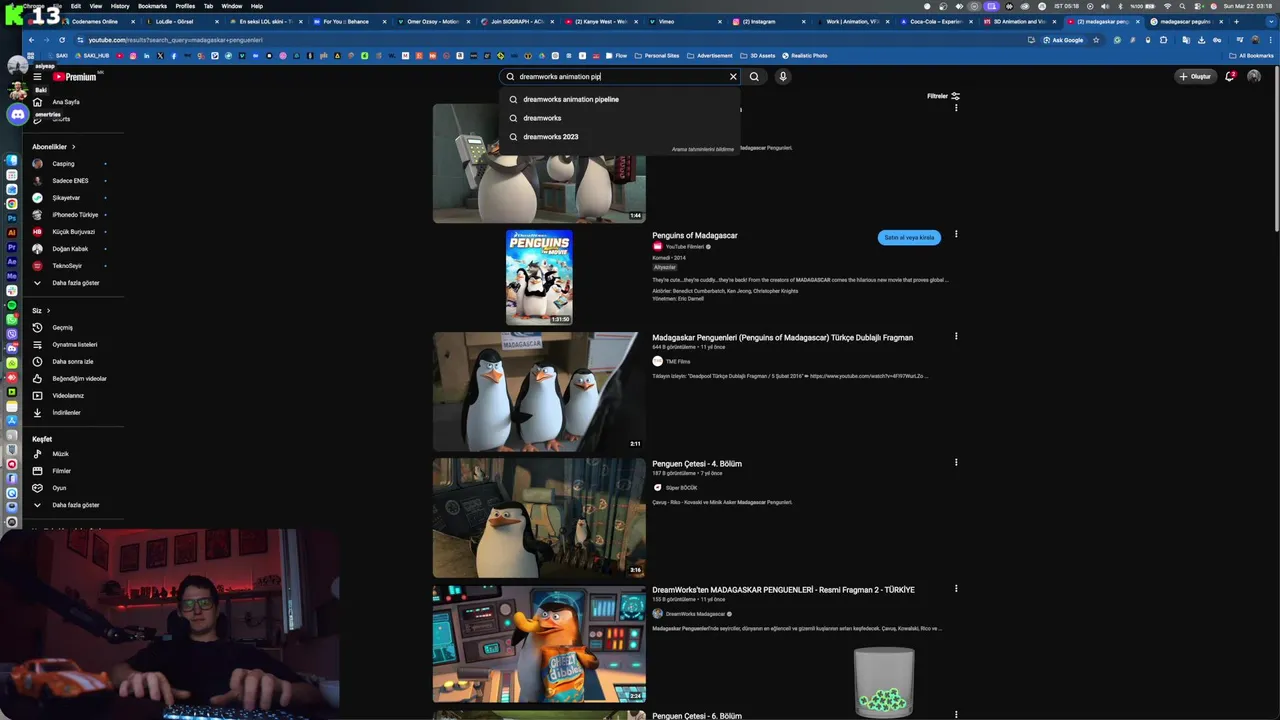Open the DreamWorks Madagascar channel link
This screenshot has width=1280, height=720.
pos(695,614)
